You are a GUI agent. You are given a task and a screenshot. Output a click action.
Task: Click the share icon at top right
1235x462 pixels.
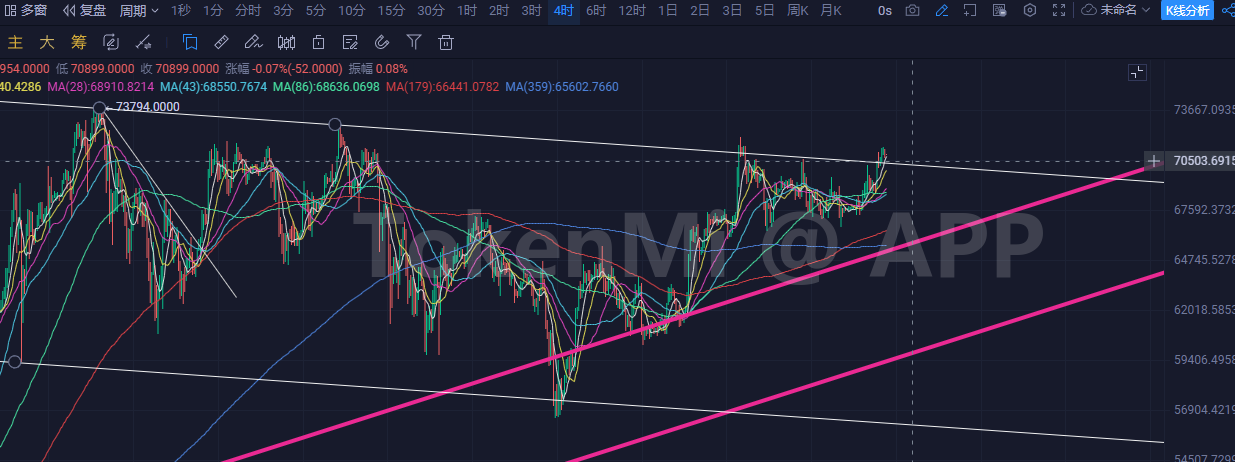(x=1227, y=11)
